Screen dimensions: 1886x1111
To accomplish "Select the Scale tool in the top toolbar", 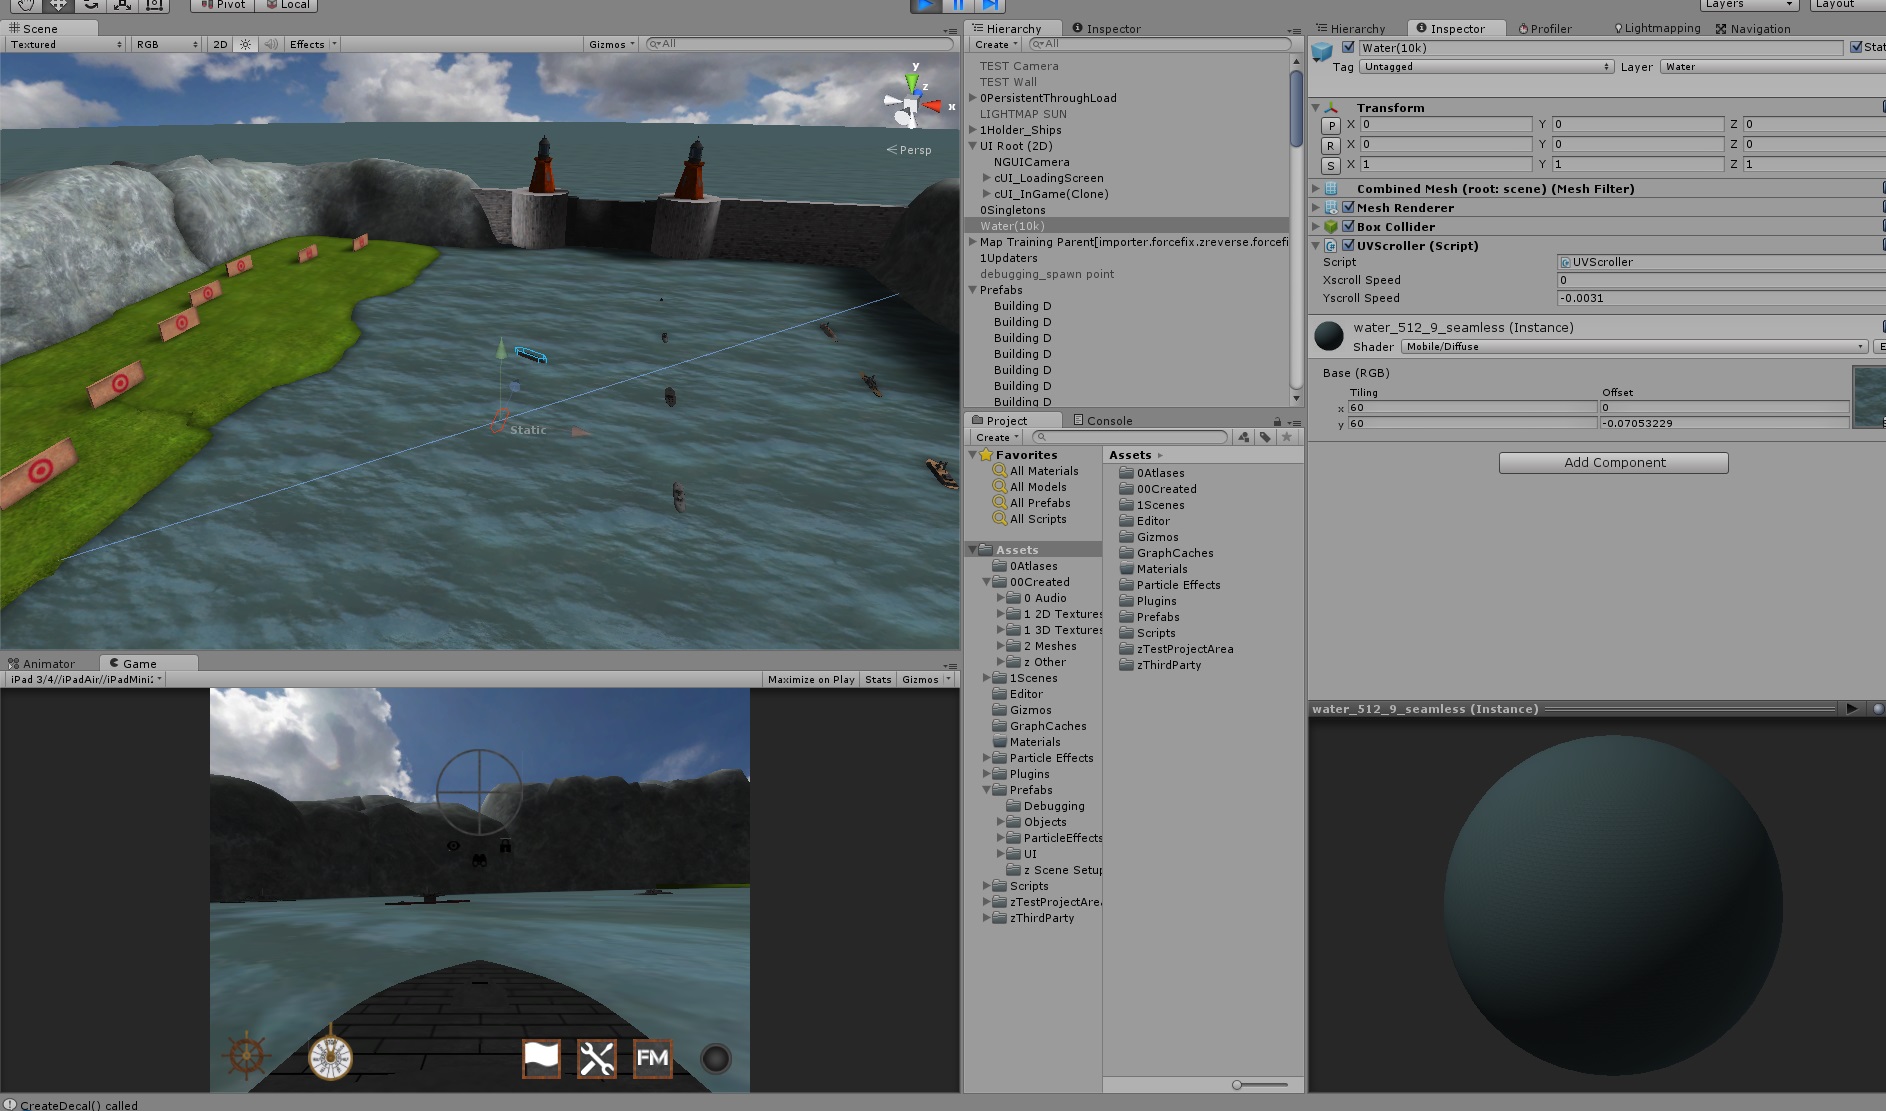I will point(122,4).
